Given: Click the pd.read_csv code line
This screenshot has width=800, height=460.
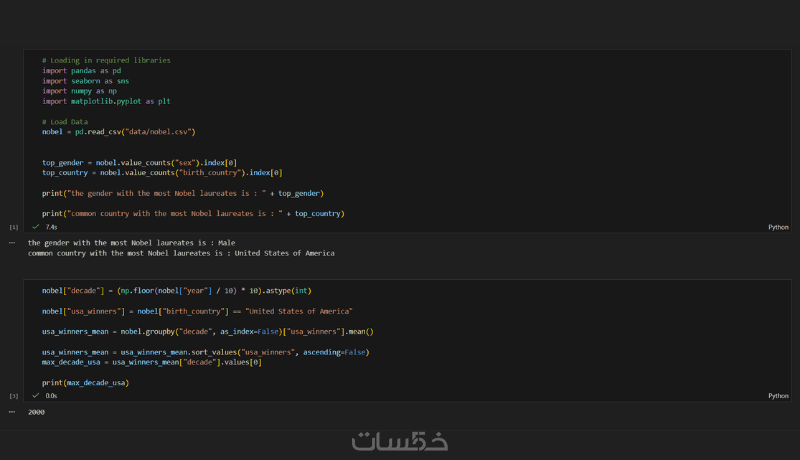Looking at the screenshot, I should [x=118, y=131].
